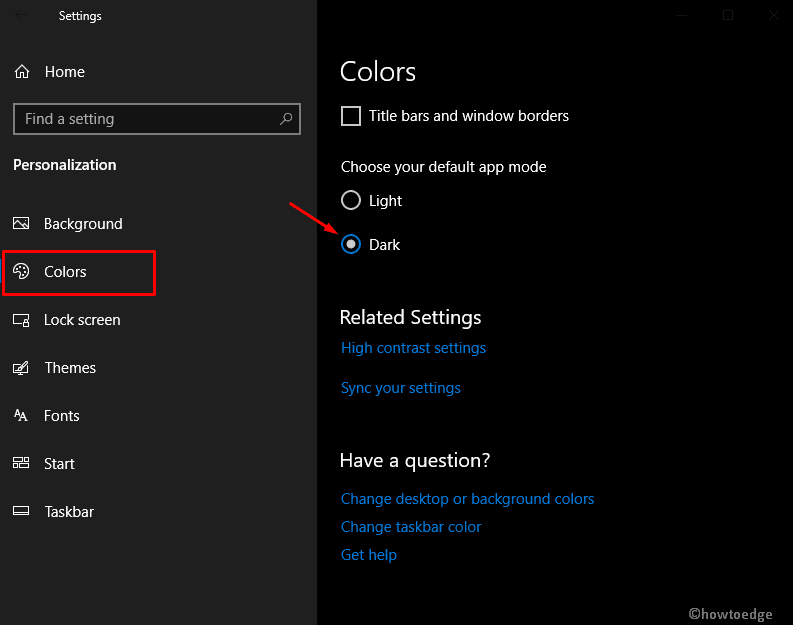
Task: Click the Lock screen icon
Action: tap(21, 320)
